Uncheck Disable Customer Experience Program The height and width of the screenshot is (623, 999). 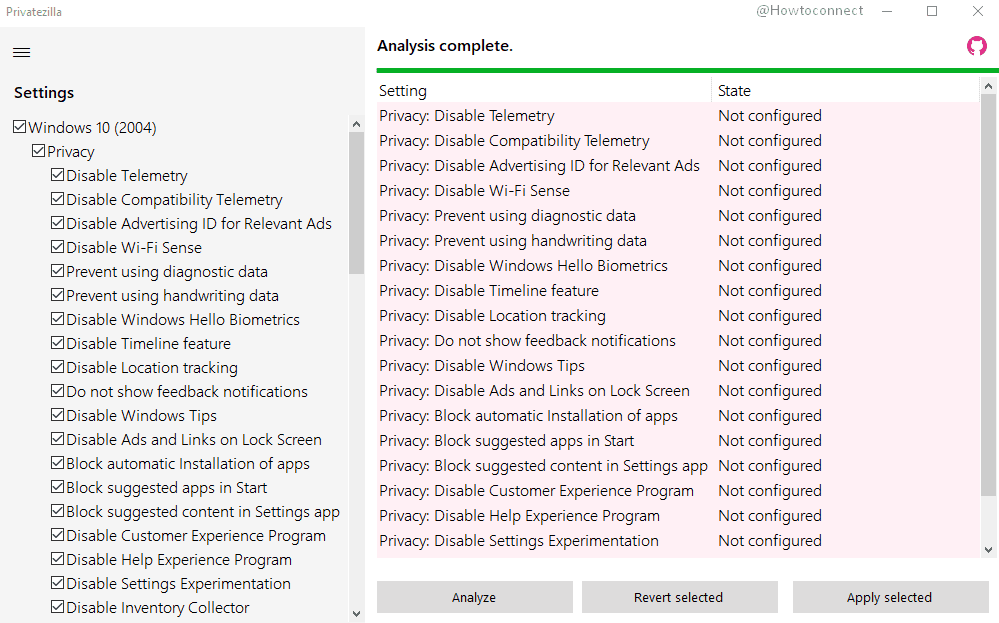(x=57, y=535)
